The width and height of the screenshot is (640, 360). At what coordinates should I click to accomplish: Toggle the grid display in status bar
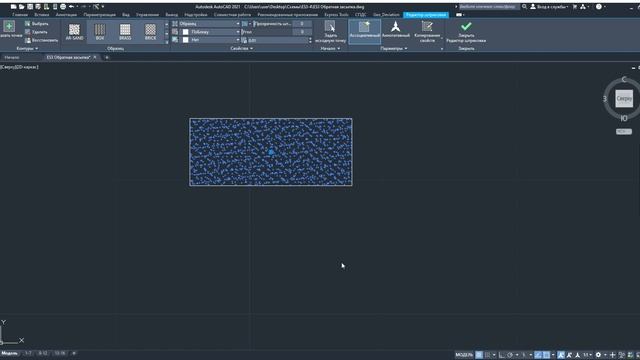(x=479, y=355)
